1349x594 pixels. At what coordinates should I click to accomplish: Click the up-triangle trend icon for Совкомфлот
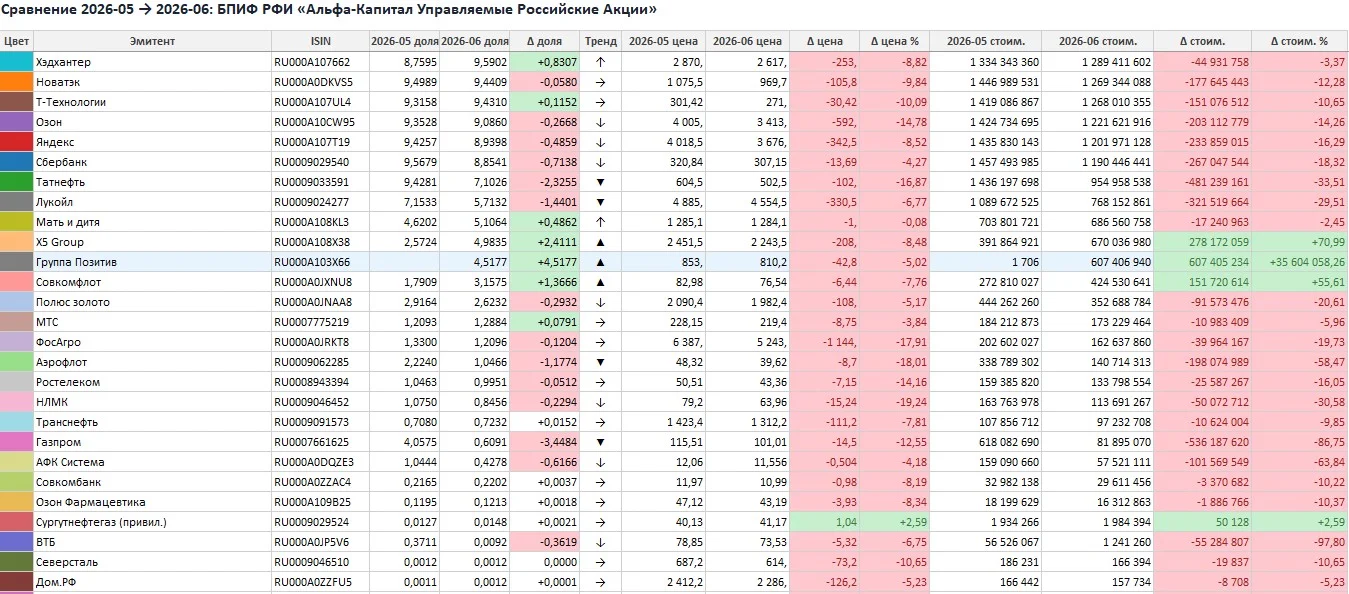tap(601, 282)
